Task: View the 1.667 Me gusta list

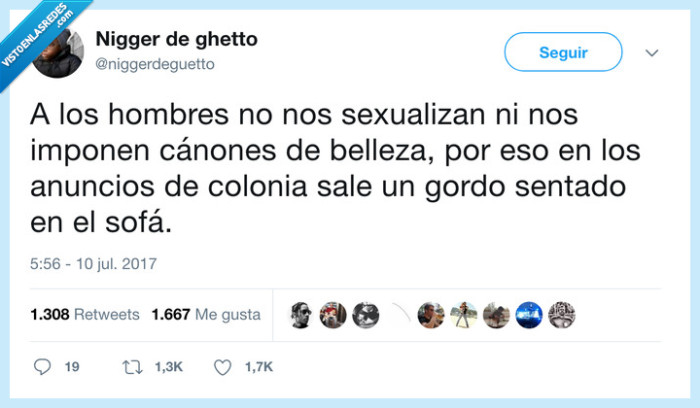Action: click(206, 315)
